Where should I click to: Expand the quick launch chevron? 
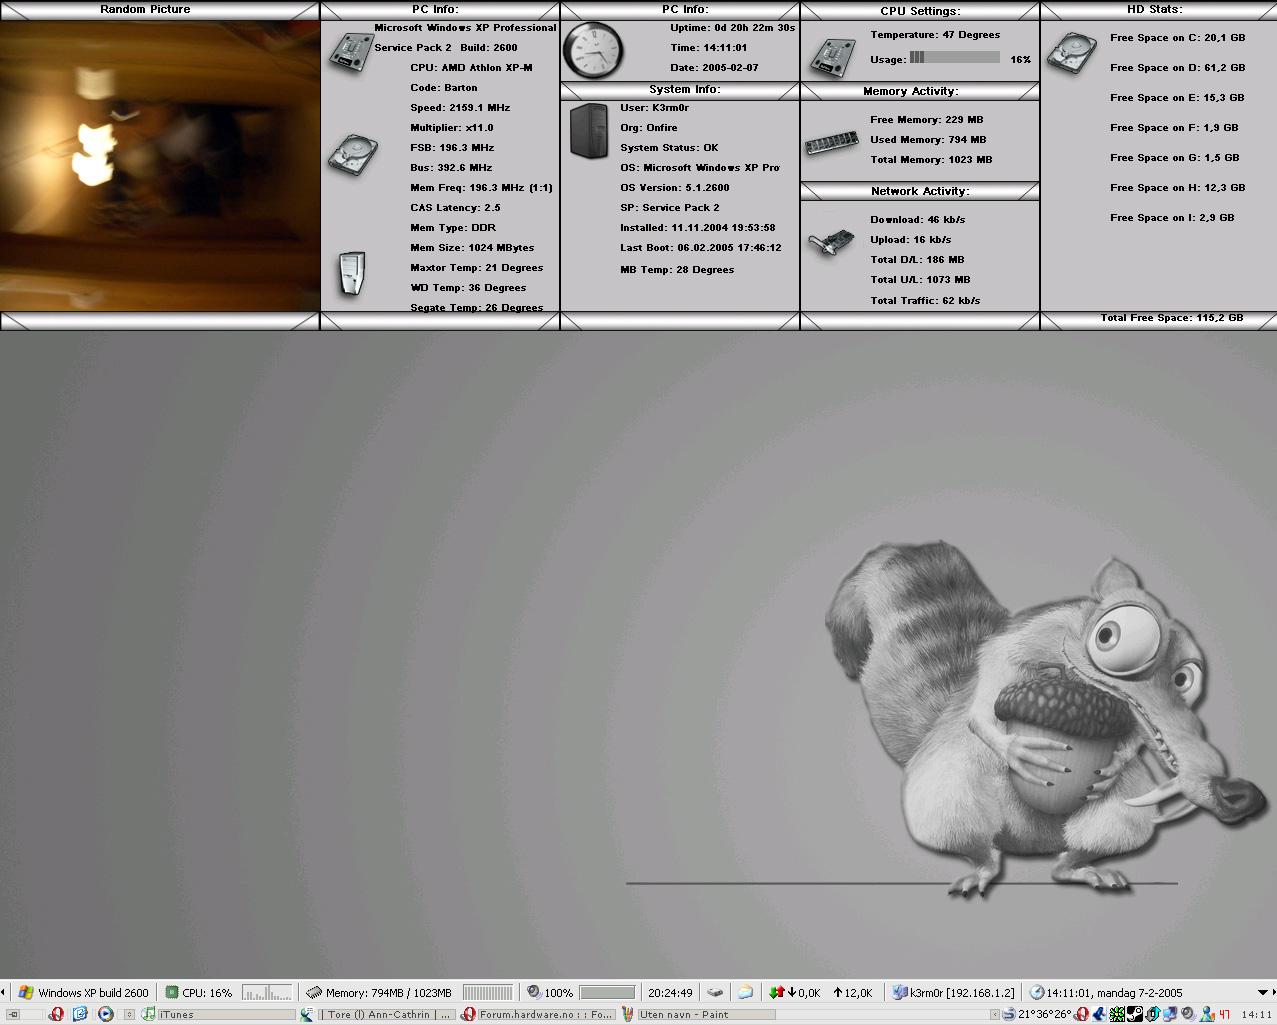coord(129,1015)
